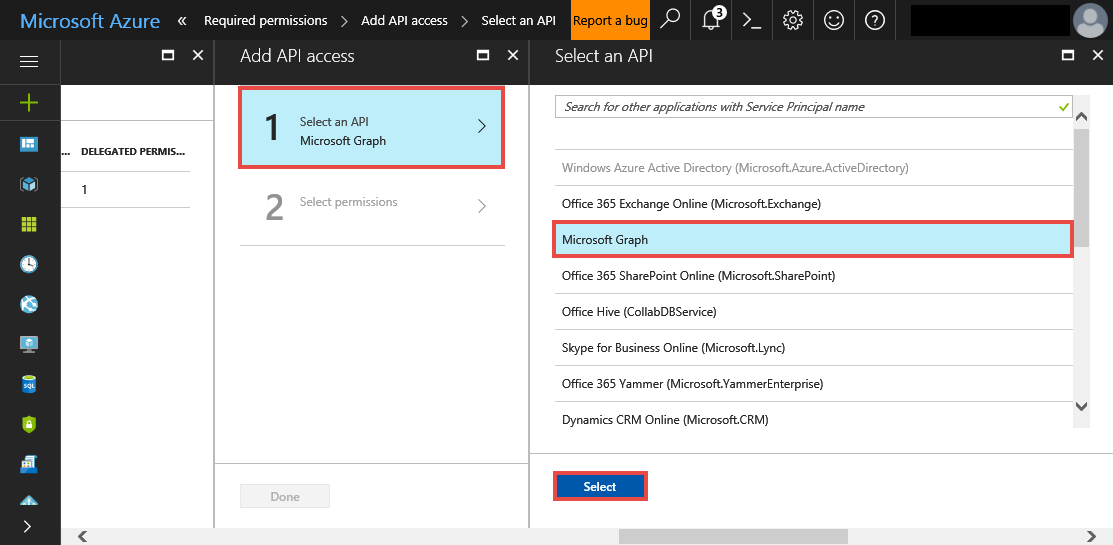Viewport: 1113px width, 545px height.
Task: Toggle the hamburger menu in sidebar
Action: click(29, 62)
